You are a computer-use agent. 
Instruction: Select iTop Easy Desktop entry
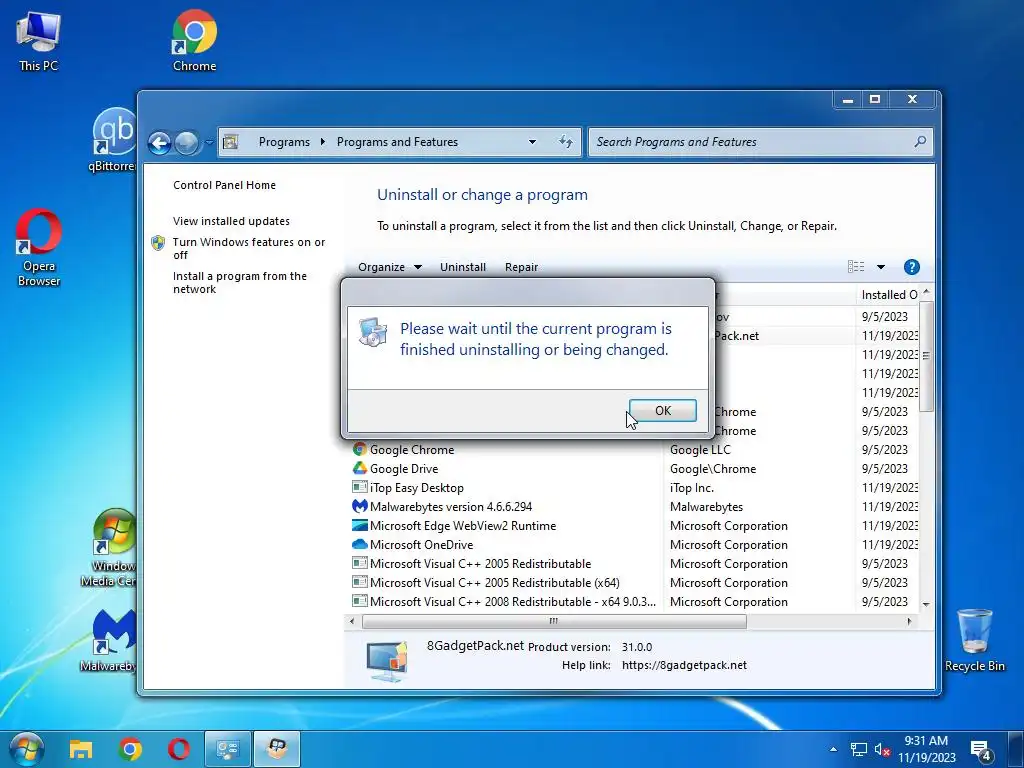pyautogui.click(x=417, y=487)
